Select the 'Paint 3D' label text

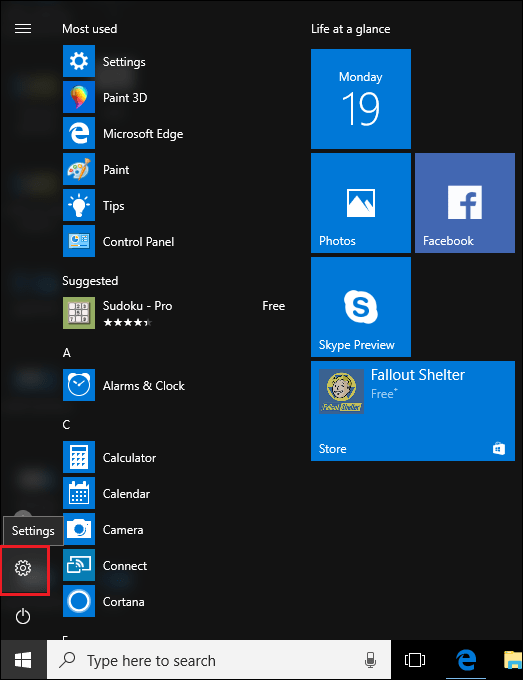coord(125,98)
